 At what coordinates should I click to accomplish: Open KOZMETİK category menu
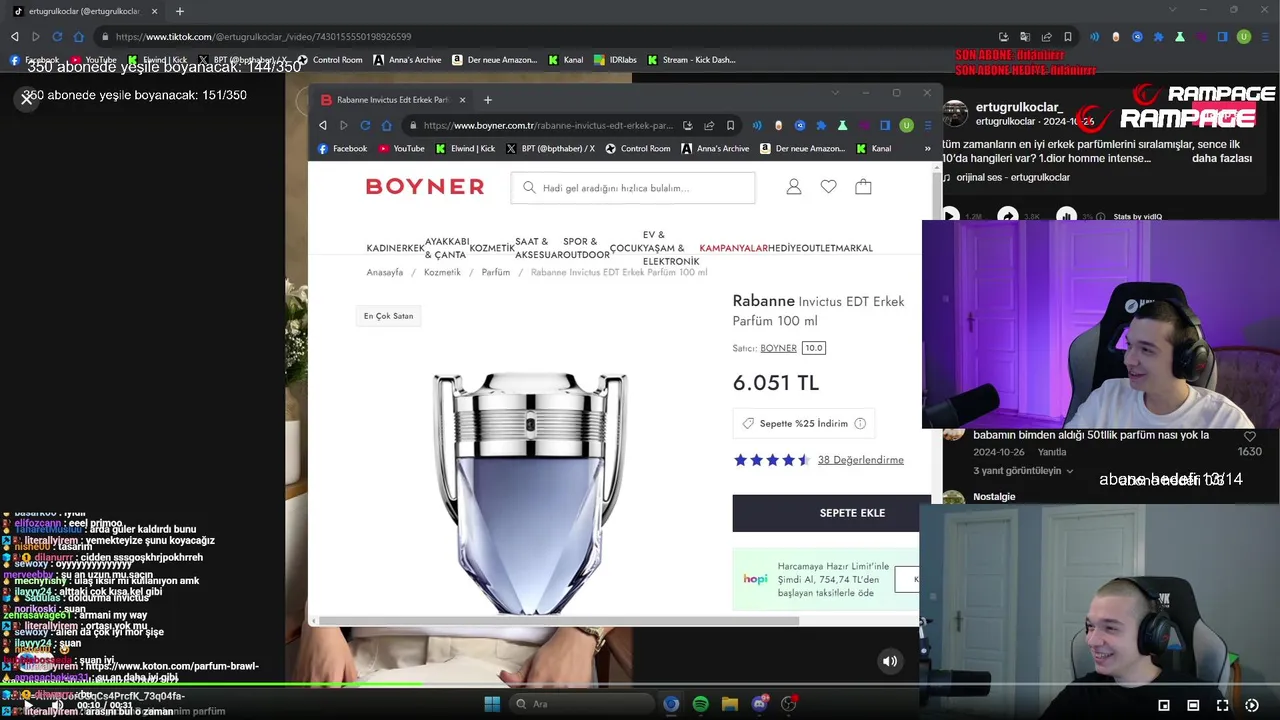[x=492, y=248]
